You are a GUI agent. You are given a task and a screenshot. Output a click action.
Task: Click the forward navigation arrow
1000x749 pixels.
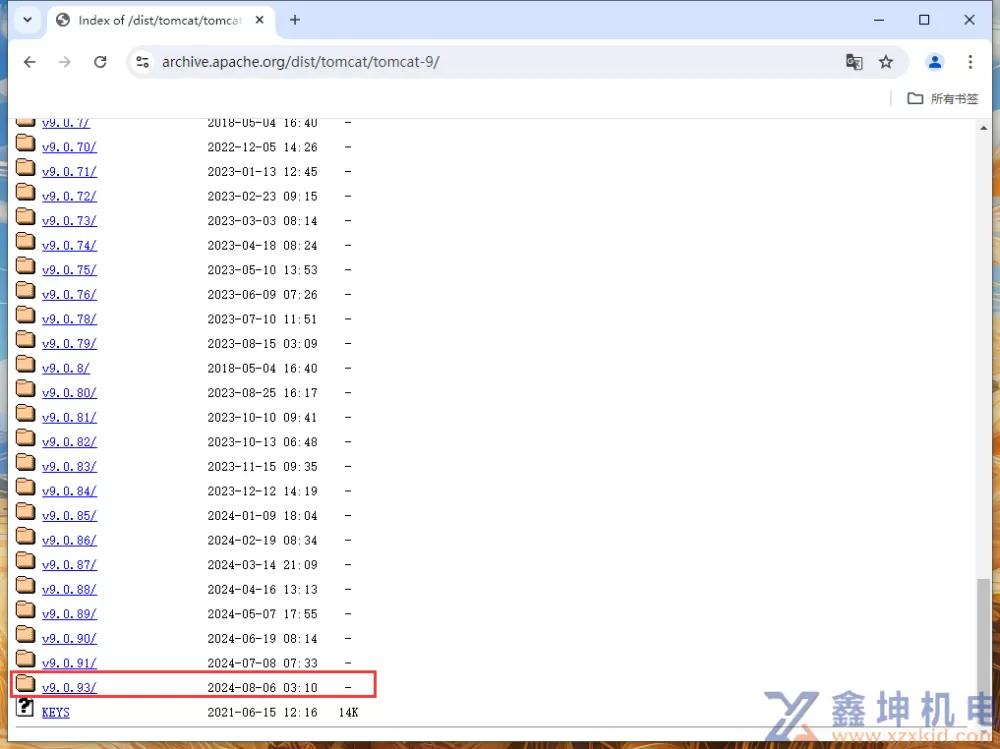[64, 62]
